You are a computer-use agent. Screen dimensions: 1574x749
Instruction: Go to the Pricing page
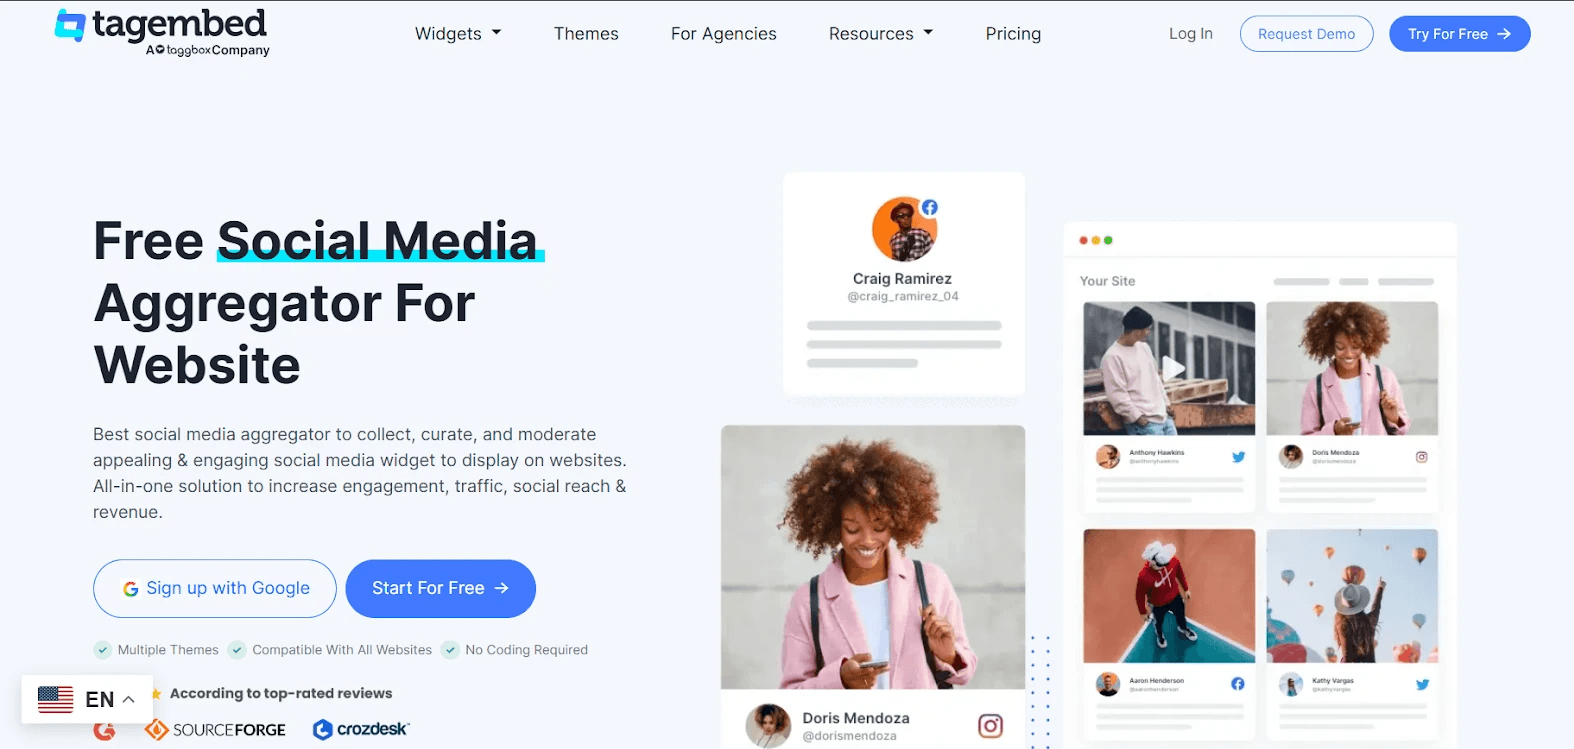(1013, 34)
